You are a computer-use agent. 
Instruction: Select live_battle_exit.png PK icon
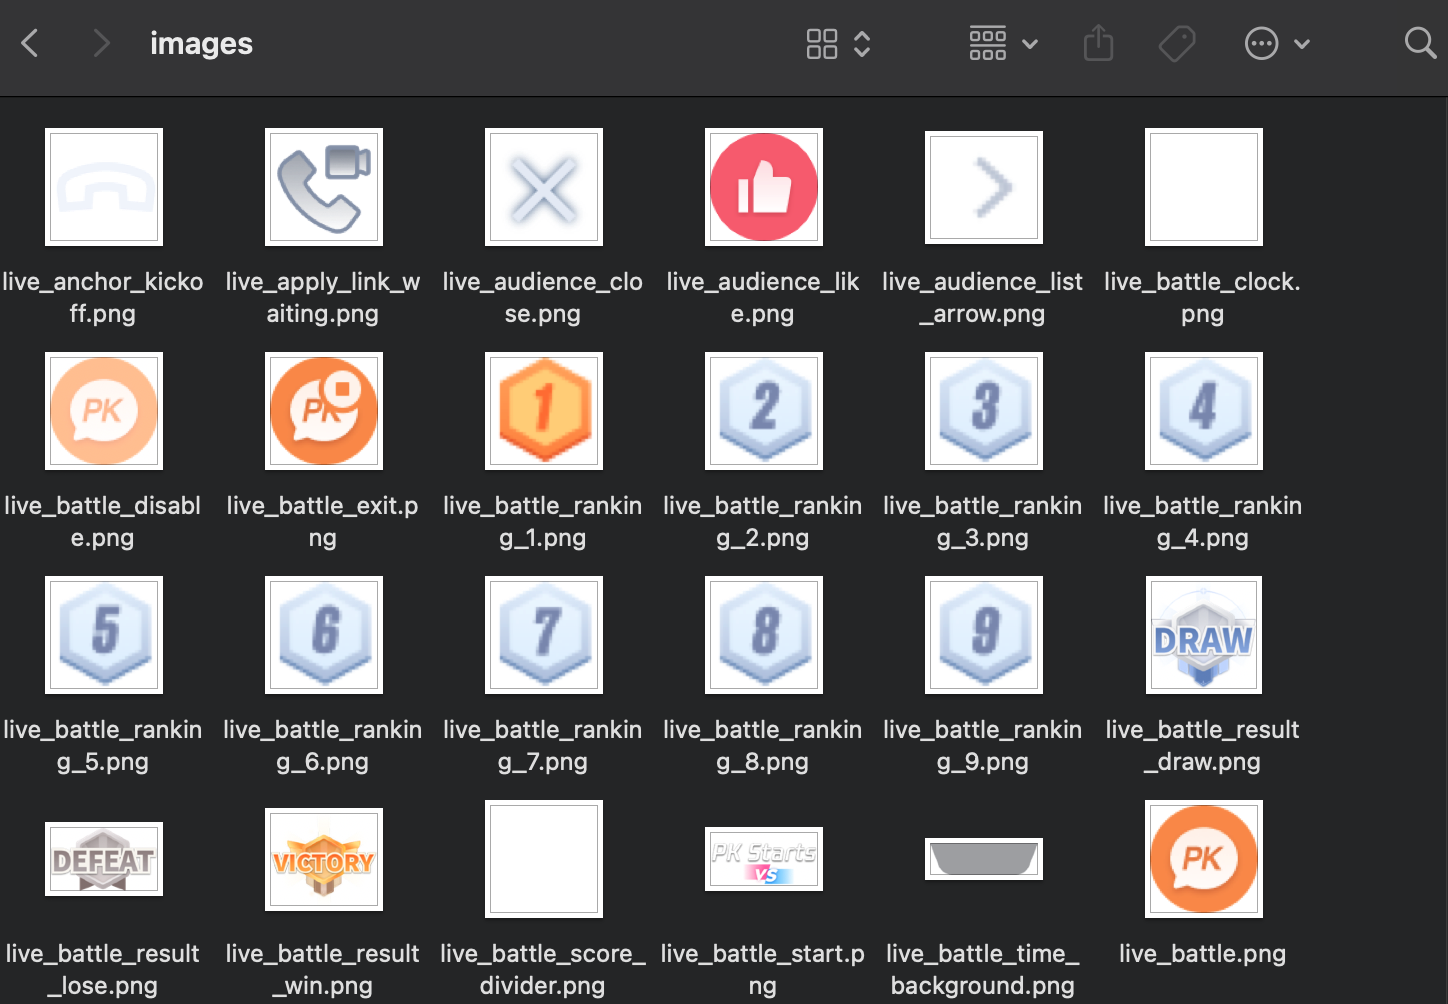323,411
